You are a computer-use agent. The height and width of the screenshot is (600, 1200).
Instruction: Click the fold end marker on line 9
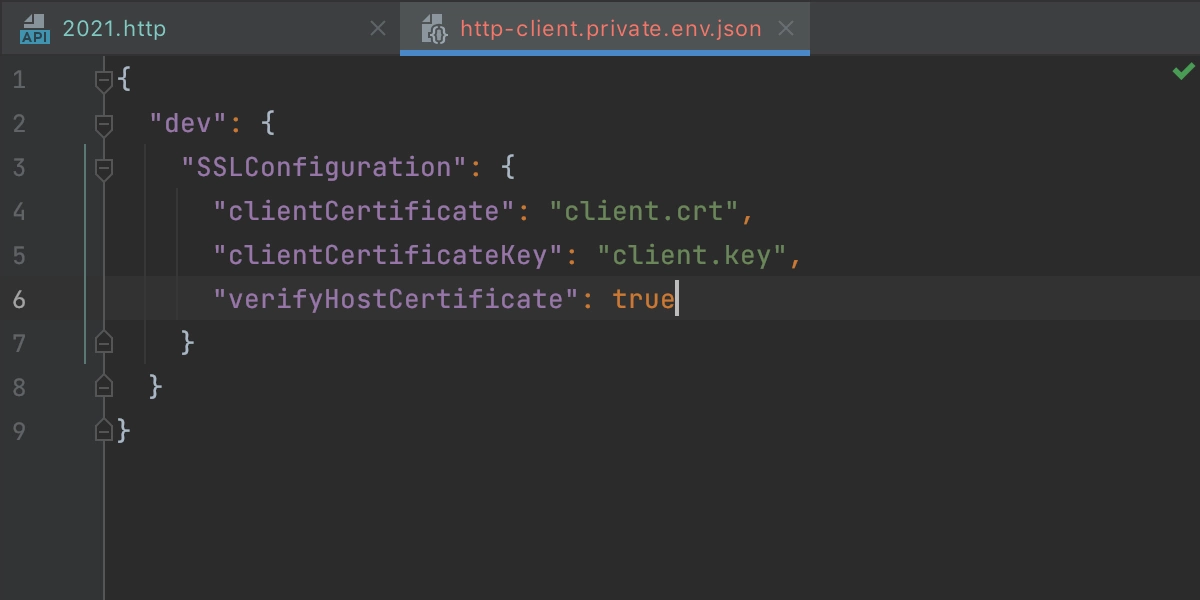click(104, 431)
